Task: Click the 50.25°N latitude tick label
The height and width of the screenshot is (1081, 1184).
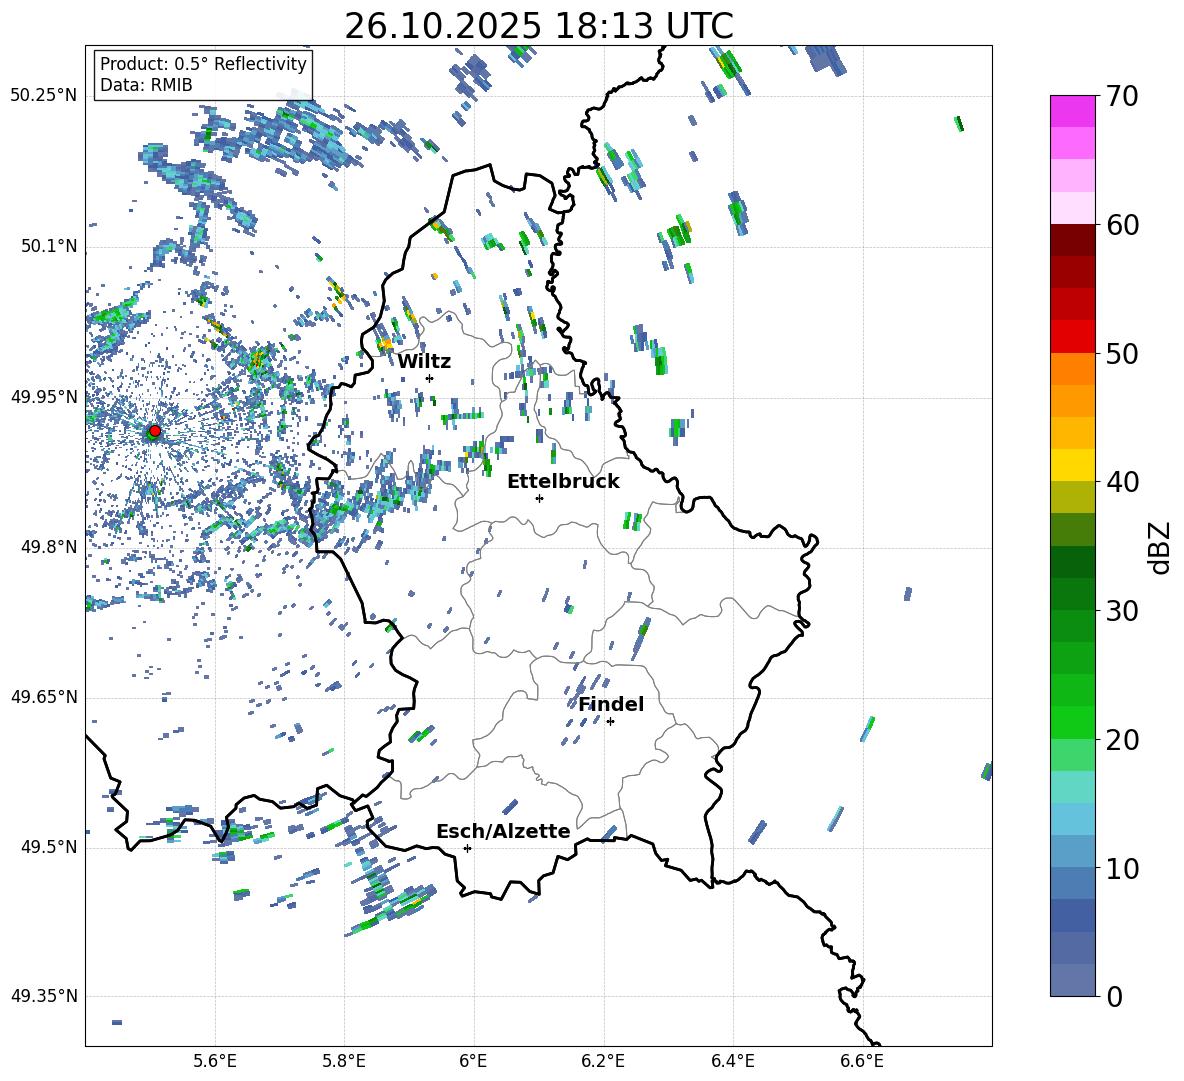Action: 43,95
